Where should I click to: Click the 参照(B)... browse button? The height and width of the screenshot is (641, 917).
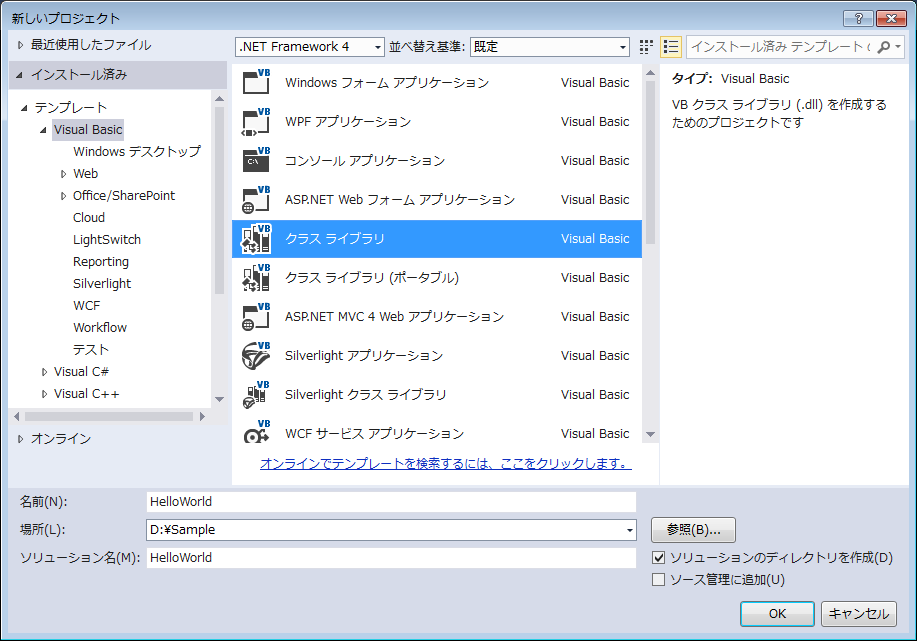pyautogui.click(x=693, y=530)
